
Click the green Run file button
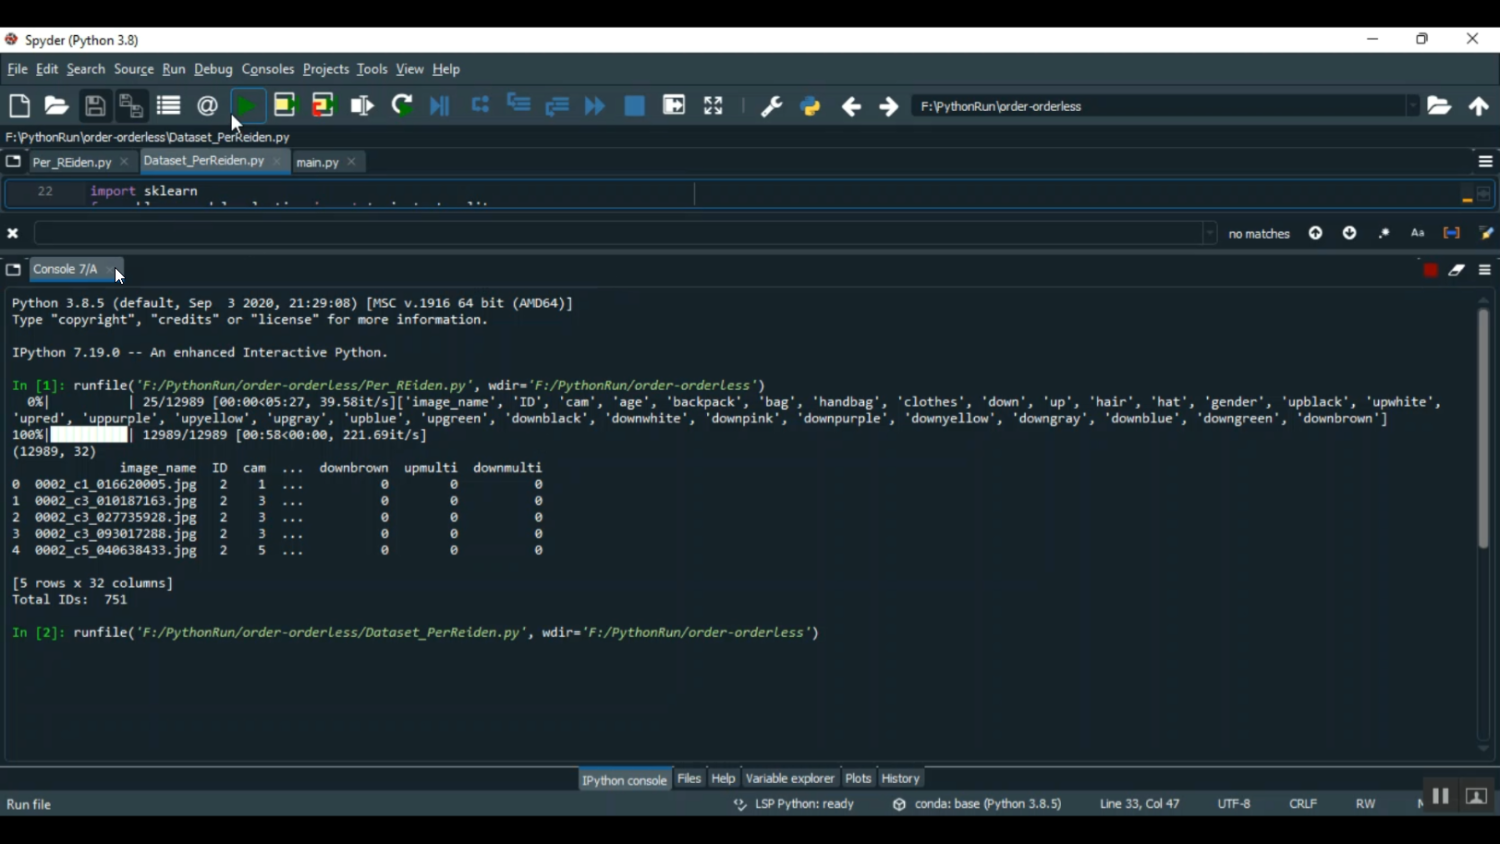coord(247,106)
